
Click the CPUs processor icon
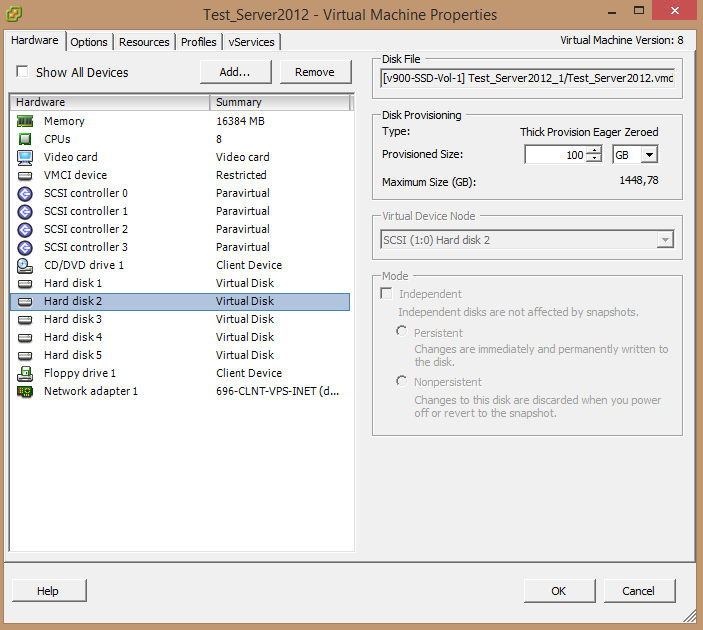[25, 139]
